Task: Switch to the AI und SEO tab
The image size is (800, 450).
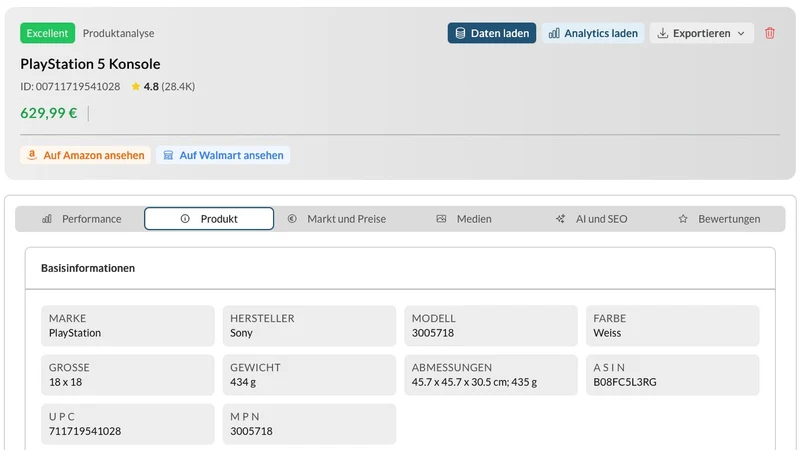Action: pyautogui.click(x=591, y=219)
